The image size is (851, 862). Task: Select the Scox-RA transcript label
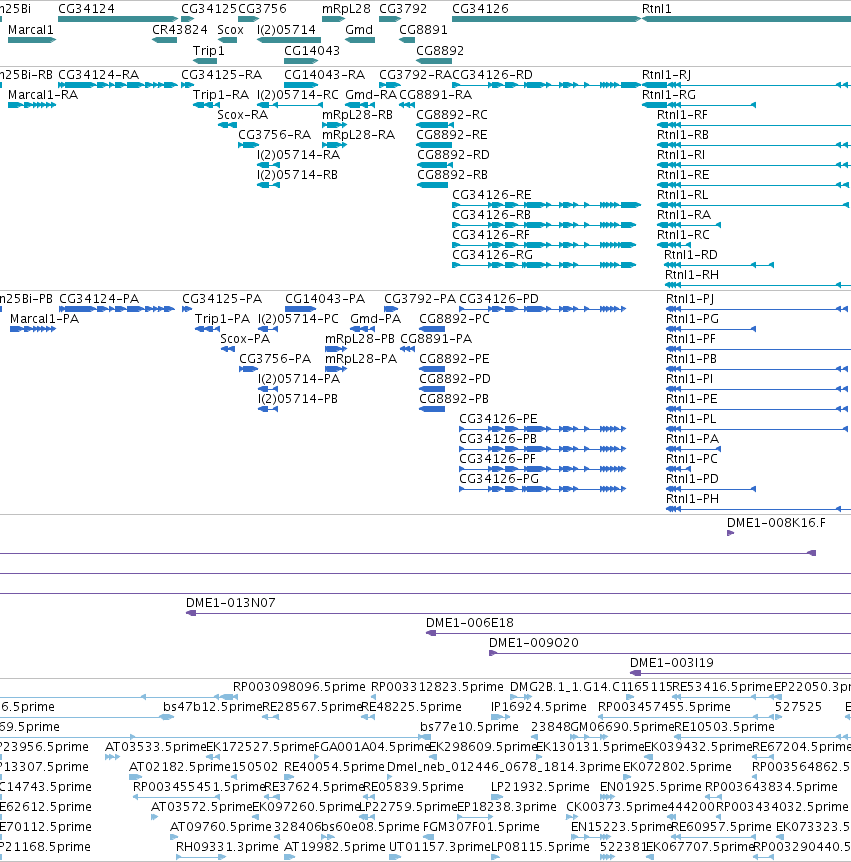click(242, 115)
